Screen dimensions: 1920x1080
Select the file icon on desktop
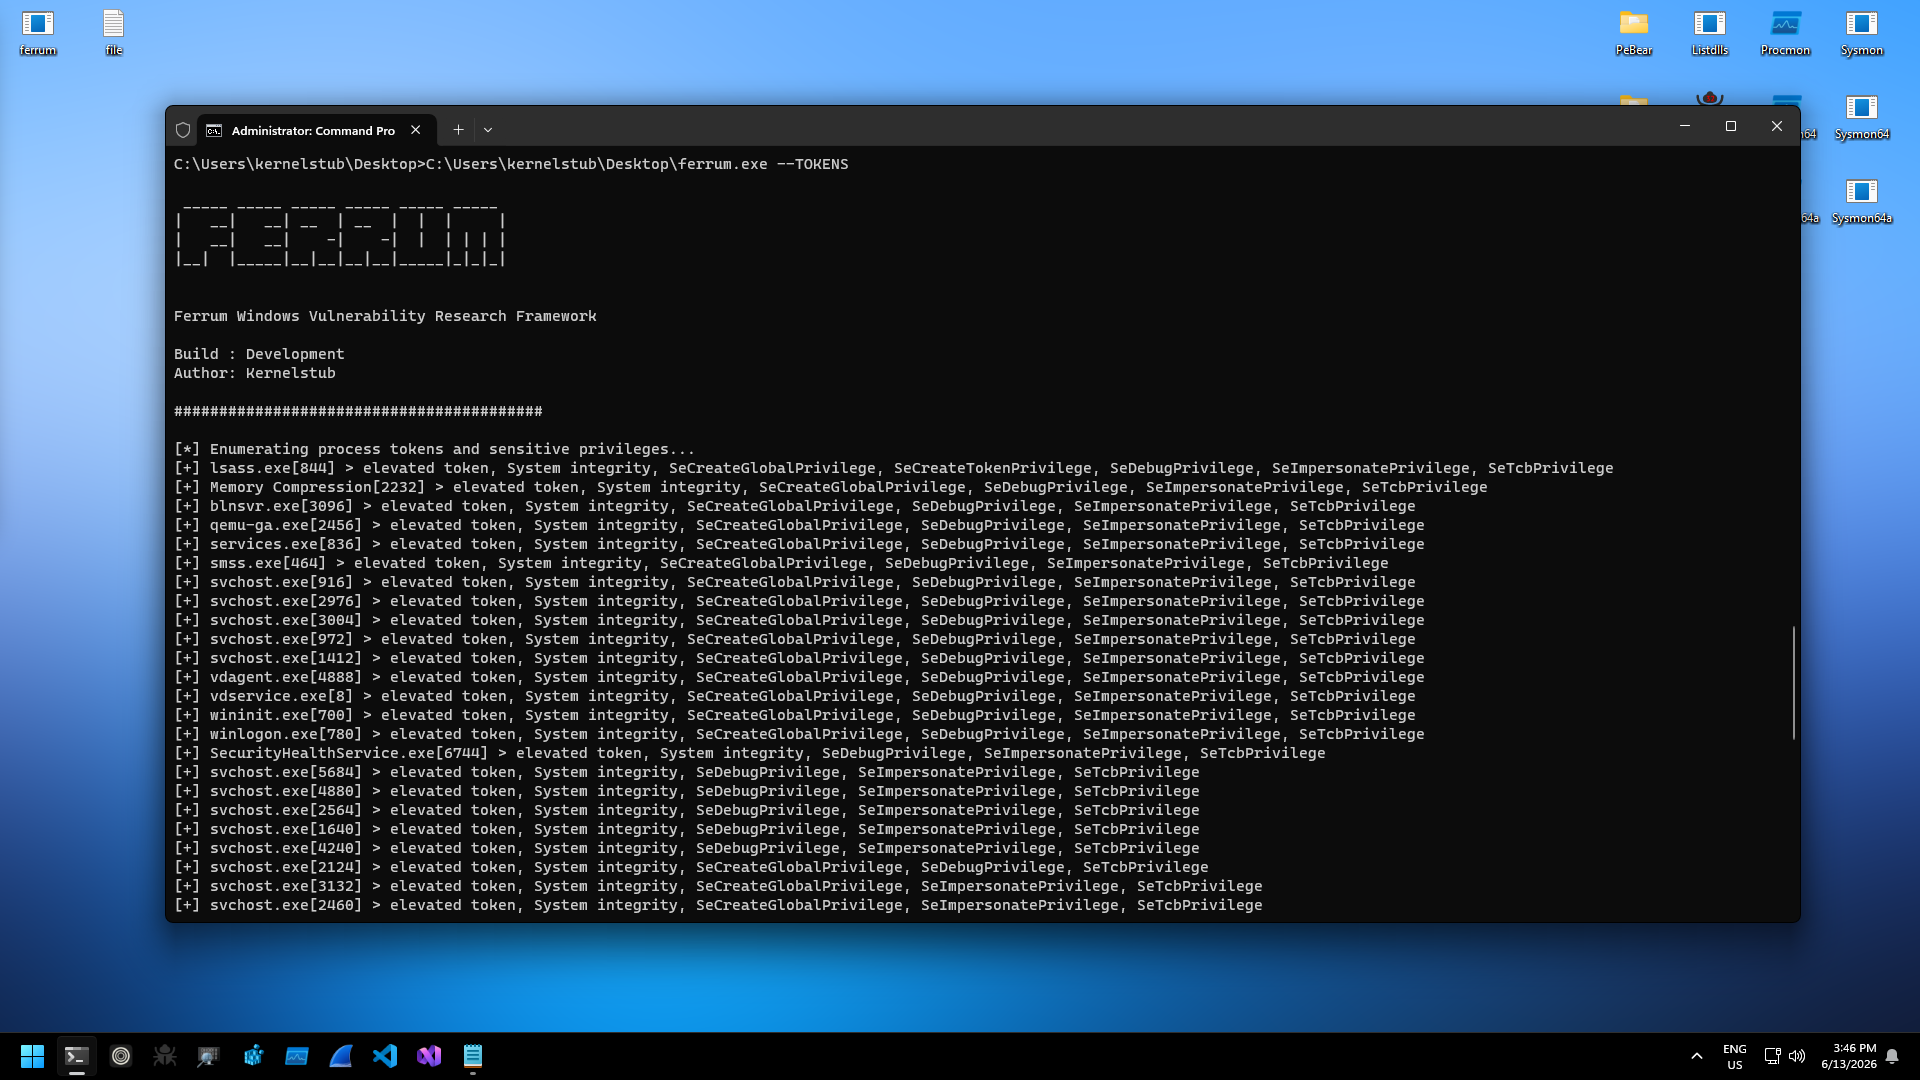coord(114,32)
